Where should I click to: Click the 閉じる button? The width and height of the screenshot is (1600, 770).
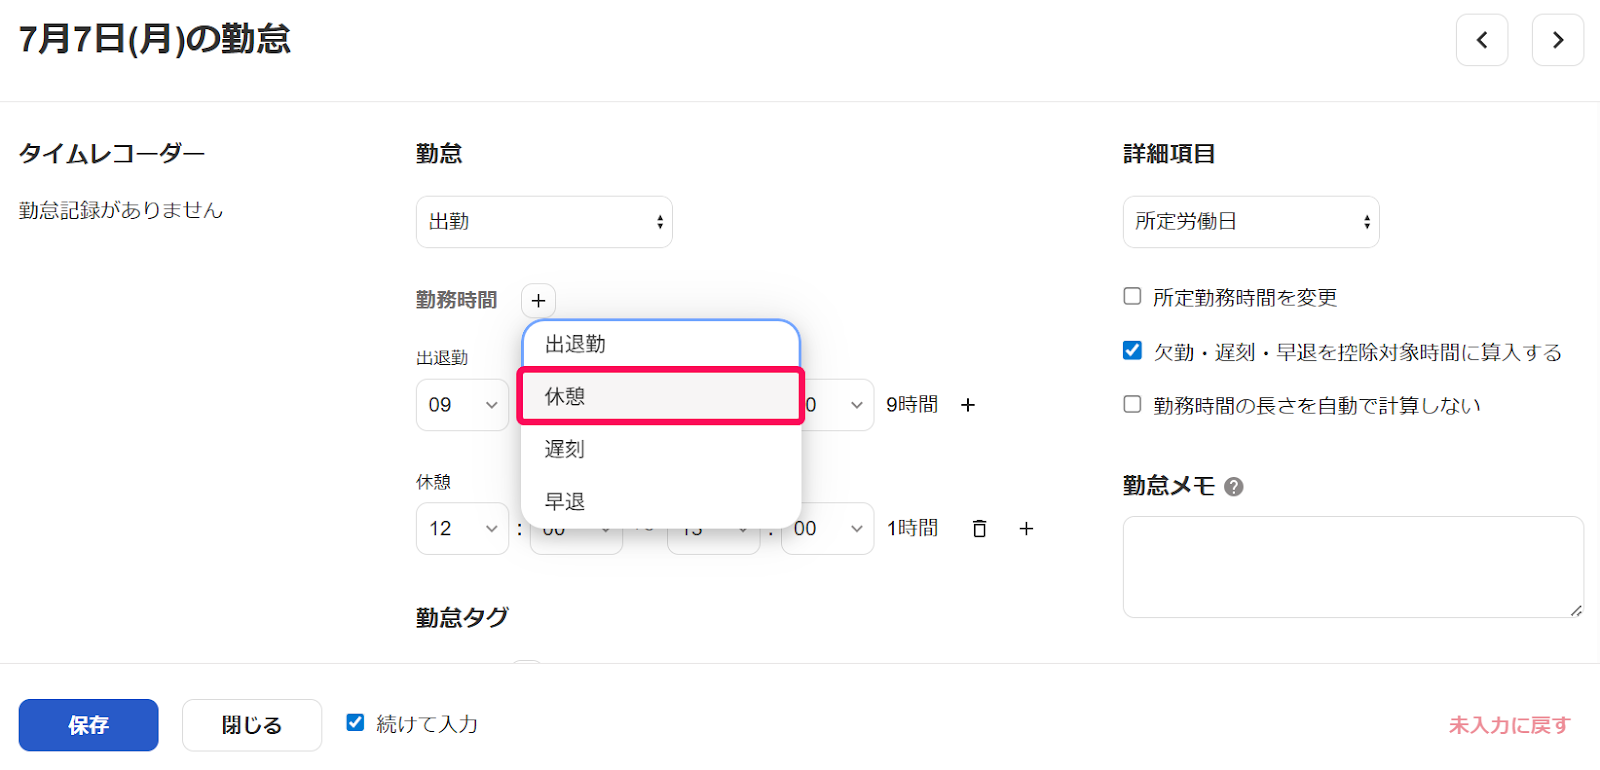click(252, 725)
